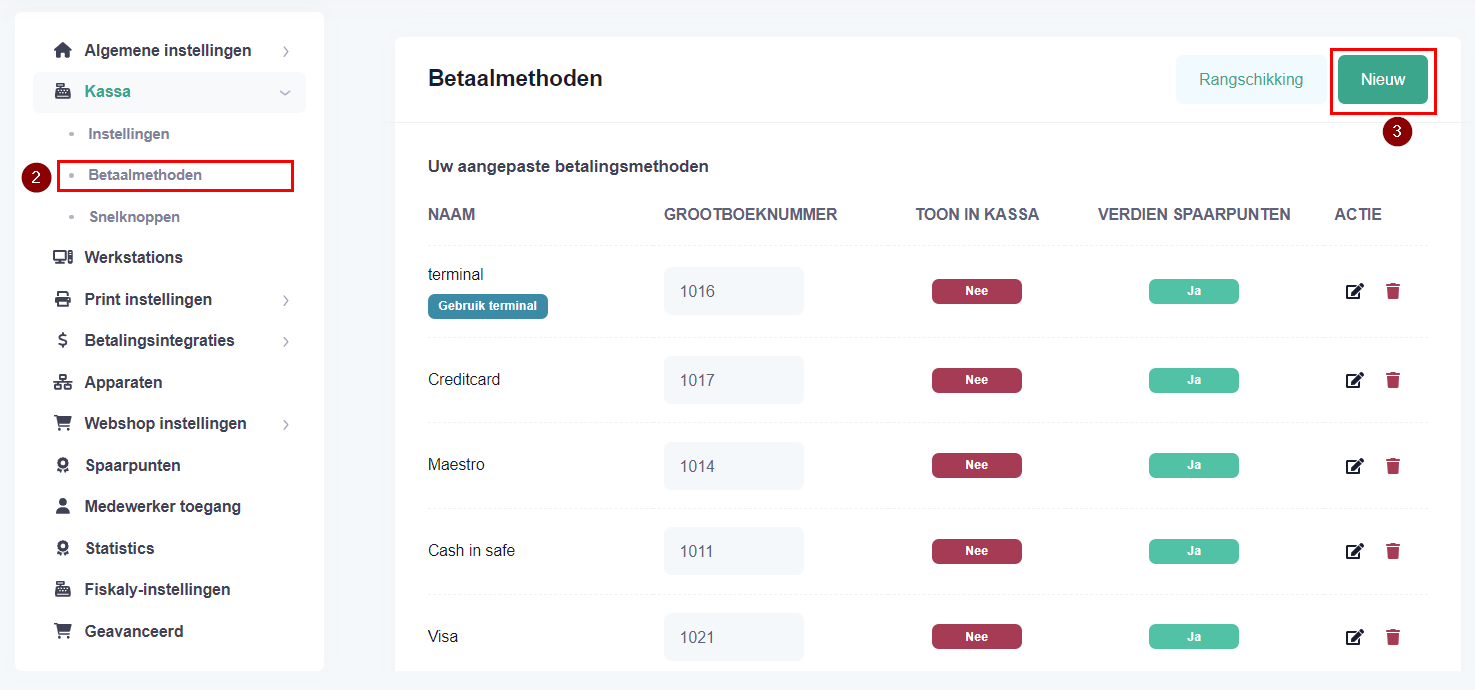Delete the Creditcard payment method
This screenshot has height=690, width=1475.
coord(1392,380)
